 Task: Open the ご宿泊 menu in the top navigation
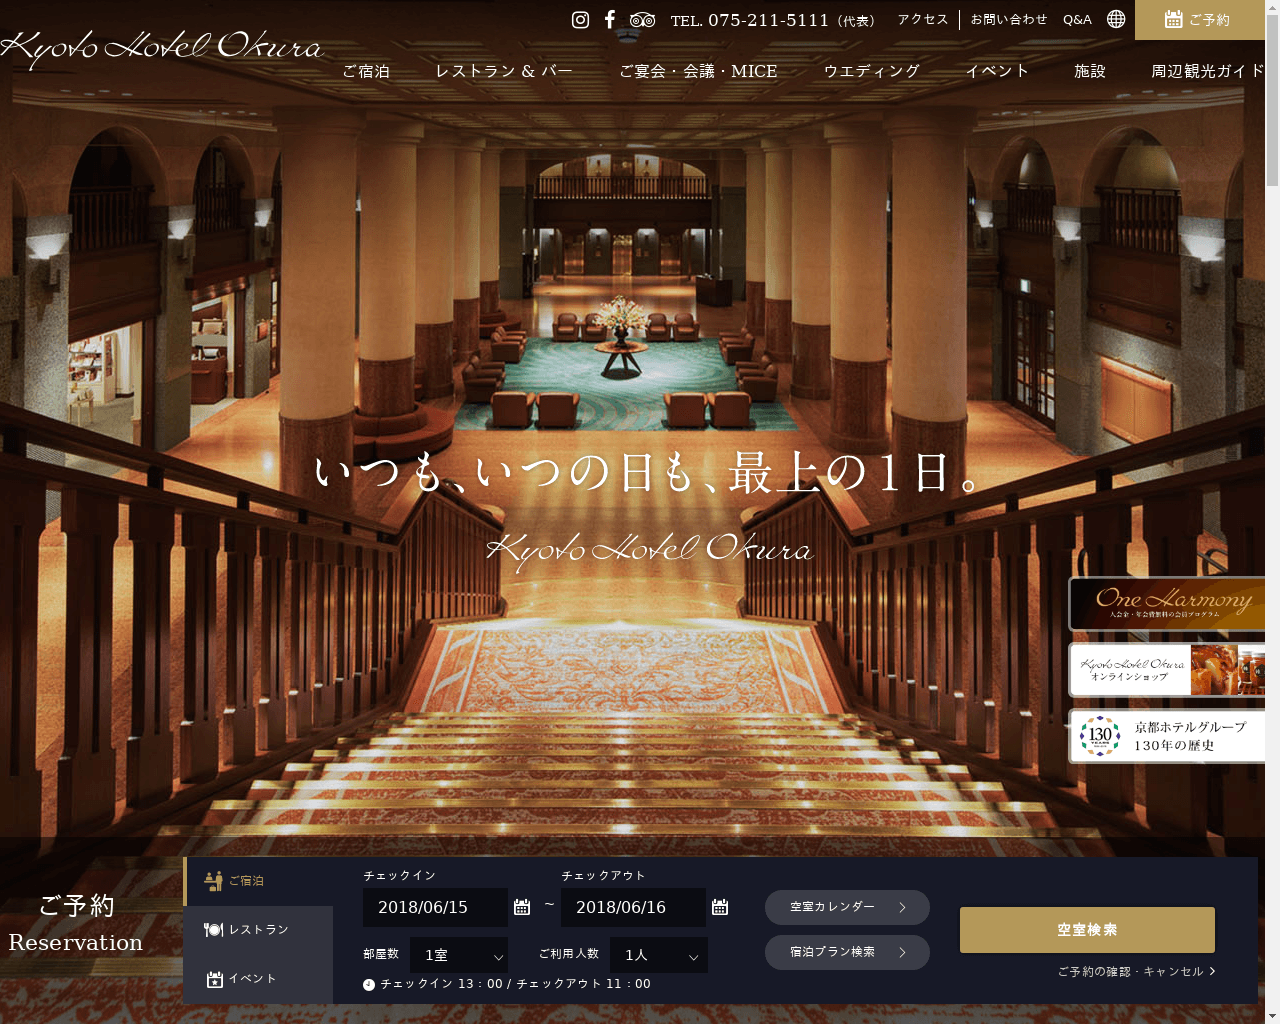tap(366, 71)
